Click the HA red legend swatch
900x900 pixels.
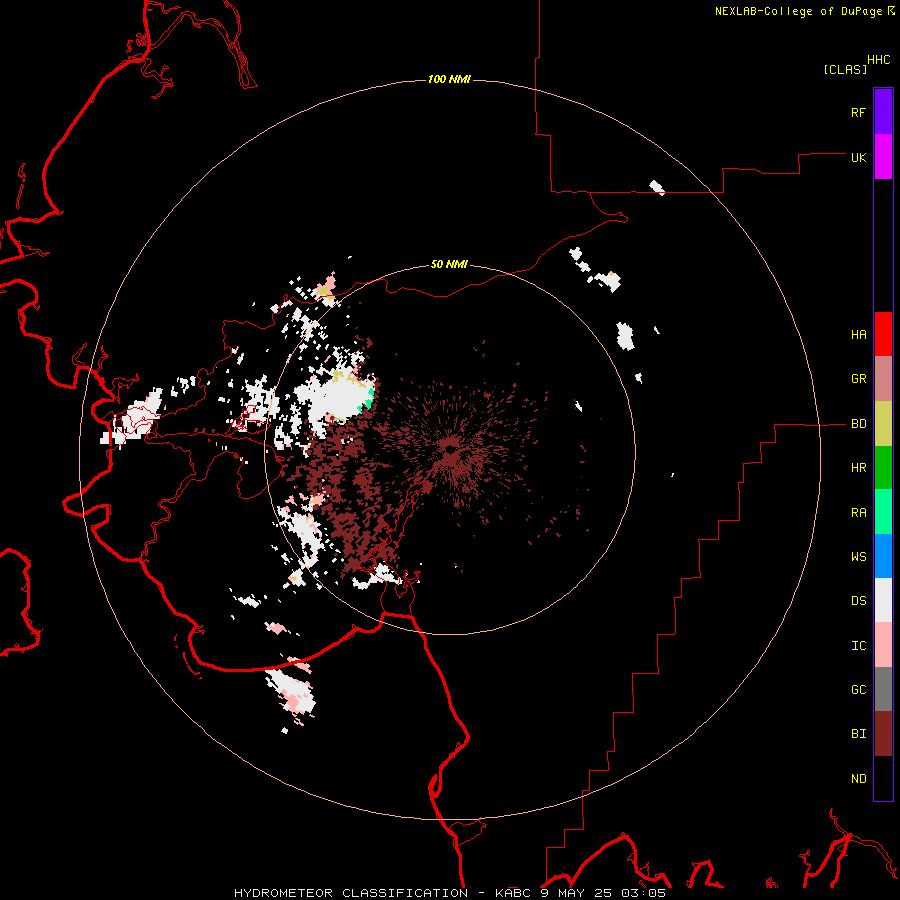pos(883,334)
